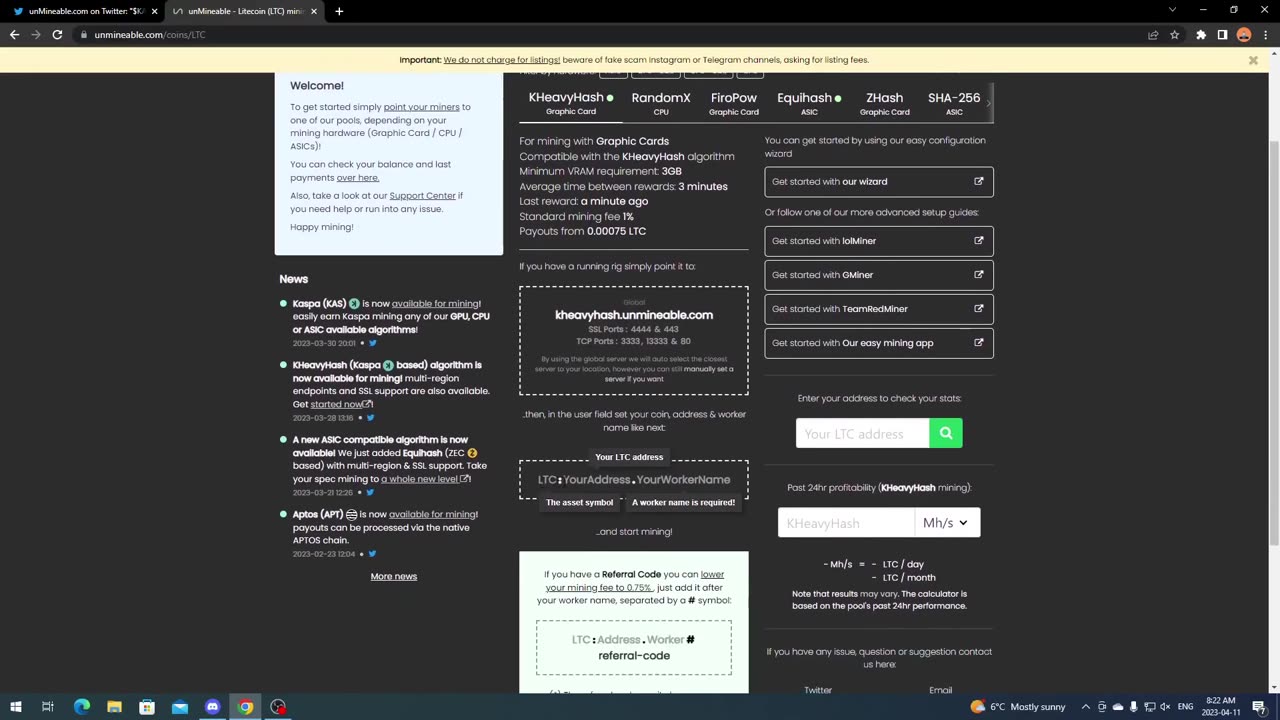Screen dimensions: 1280x720
Task: Search stats with green magnifier button
Action: coord(946,433)
